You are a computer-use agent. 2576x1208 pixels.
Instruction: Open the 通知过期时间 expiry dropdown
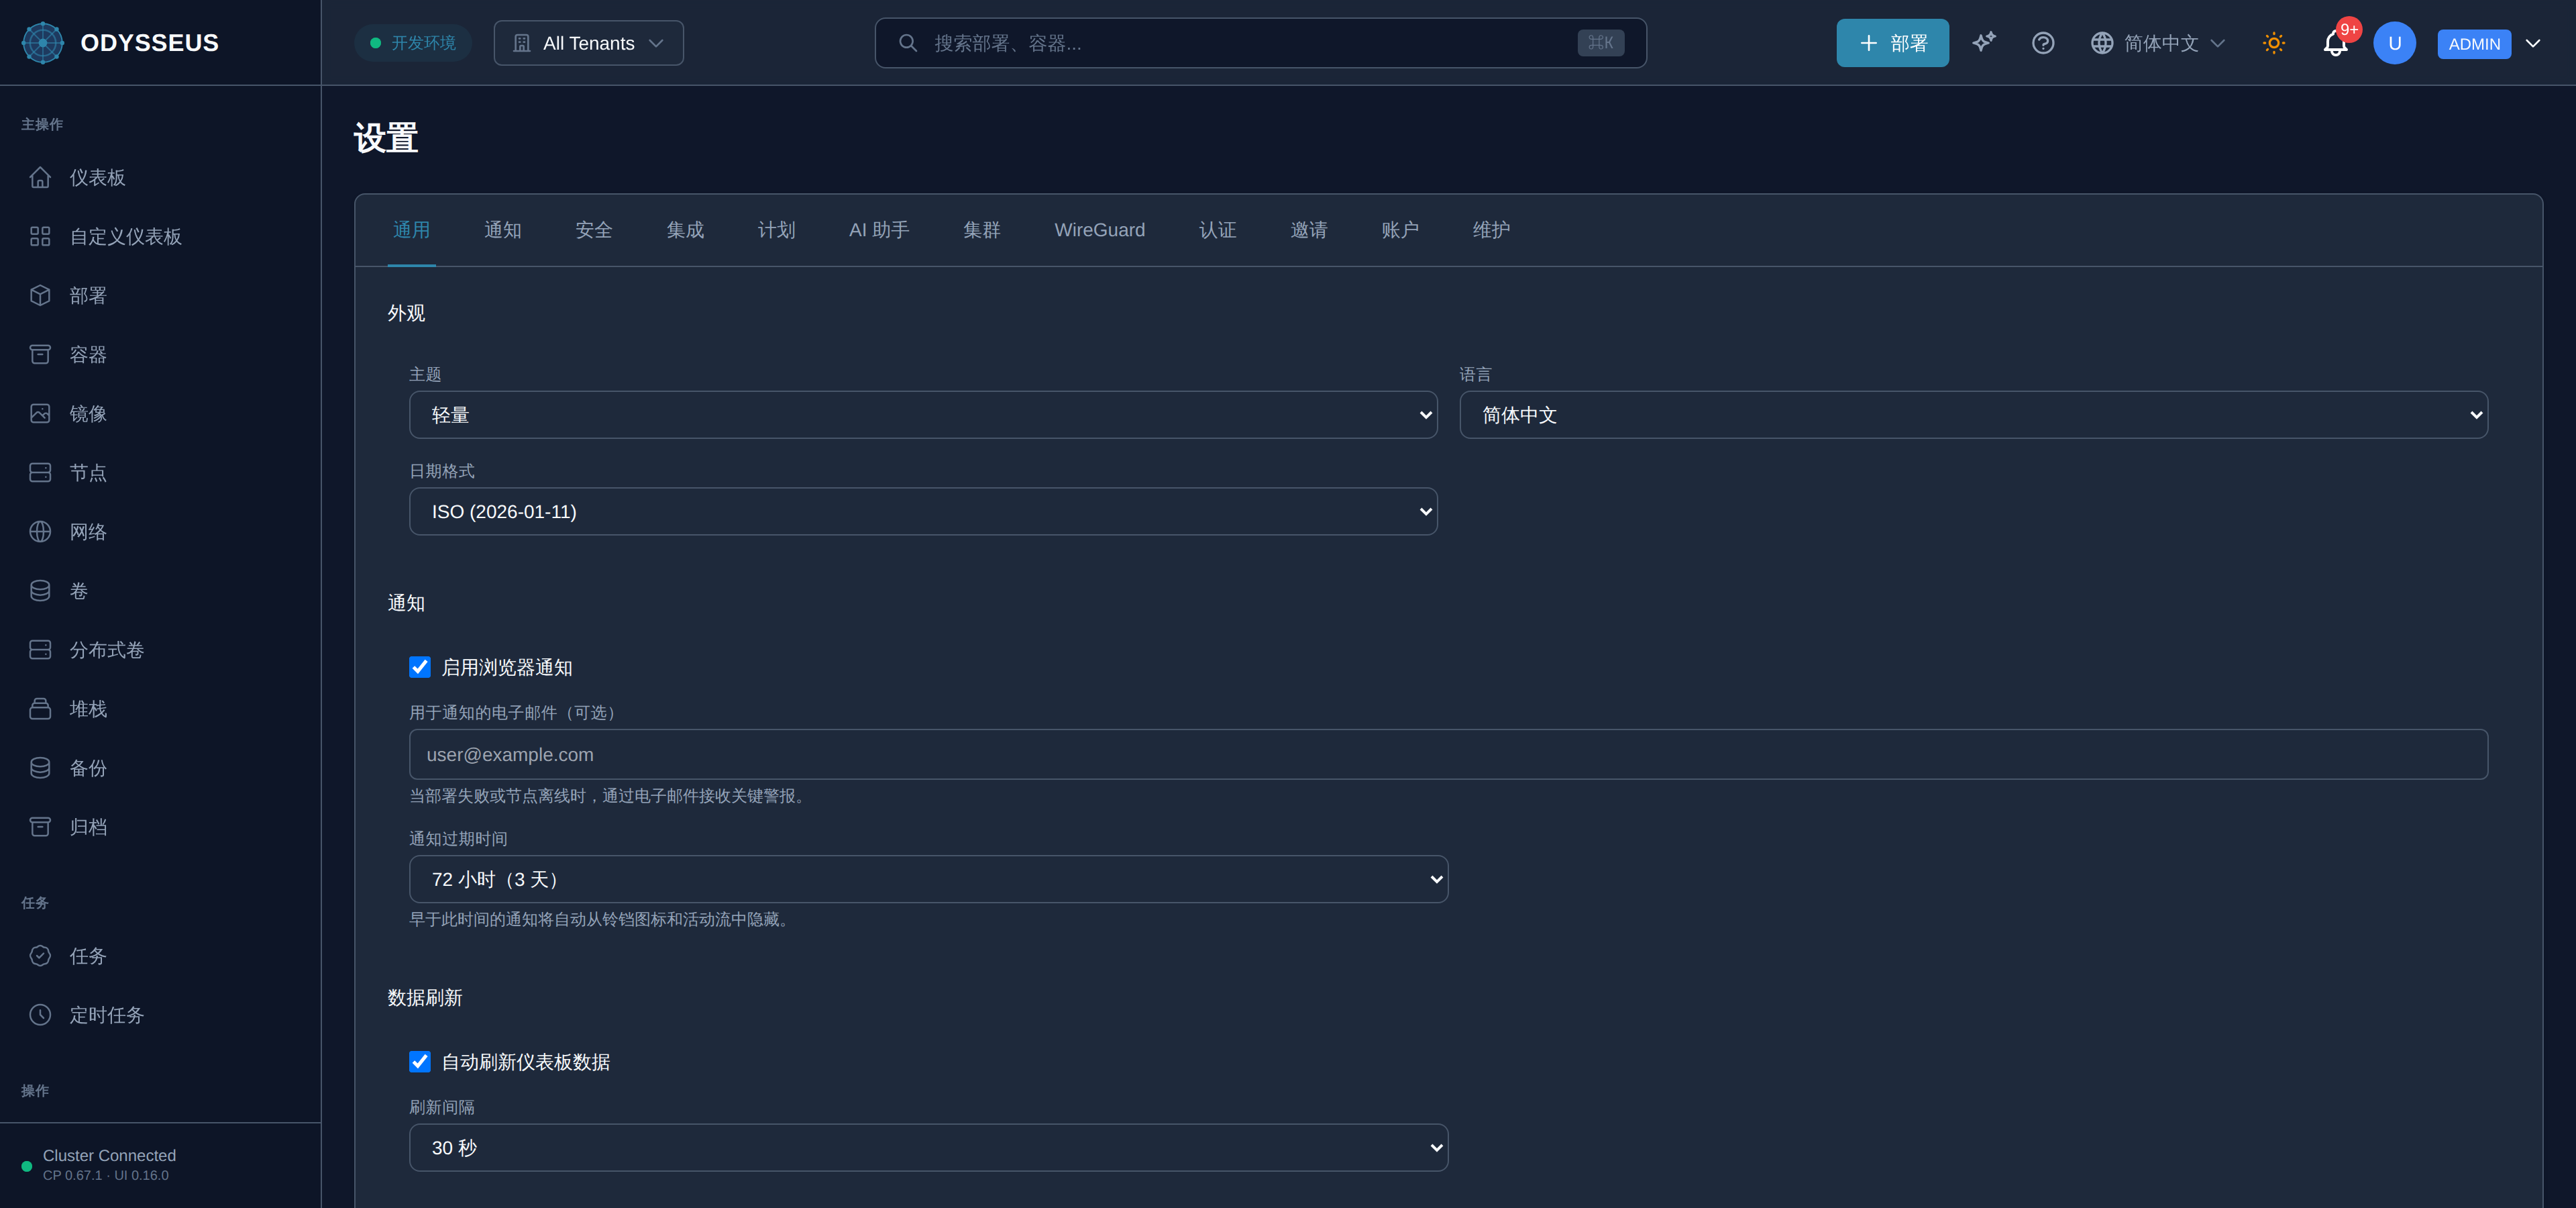928,879
